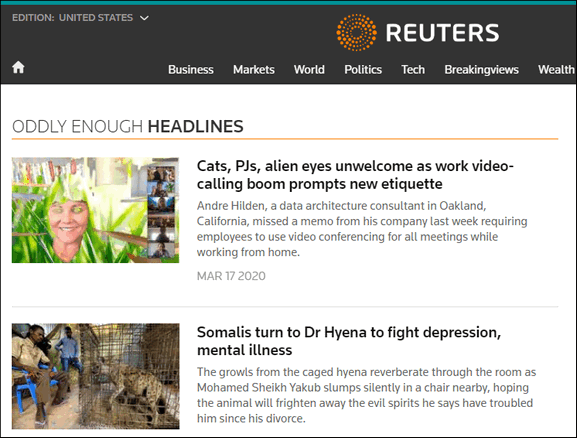Image resolution: width=577 pixels, height=438 pixels.
Task: Click the Reuters orange dotted logo
Action: click(356, 32)
